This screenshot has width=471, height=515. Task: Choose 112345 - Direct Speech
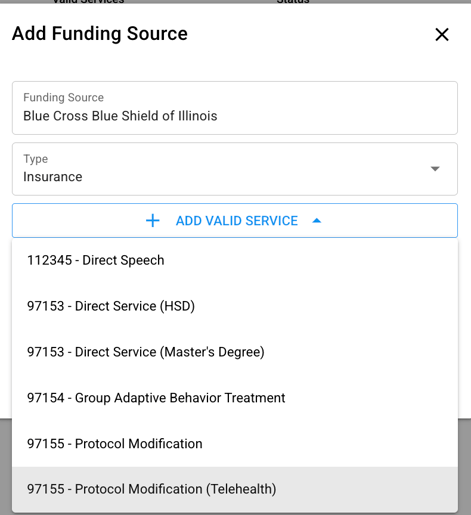(x=235, y=260)
